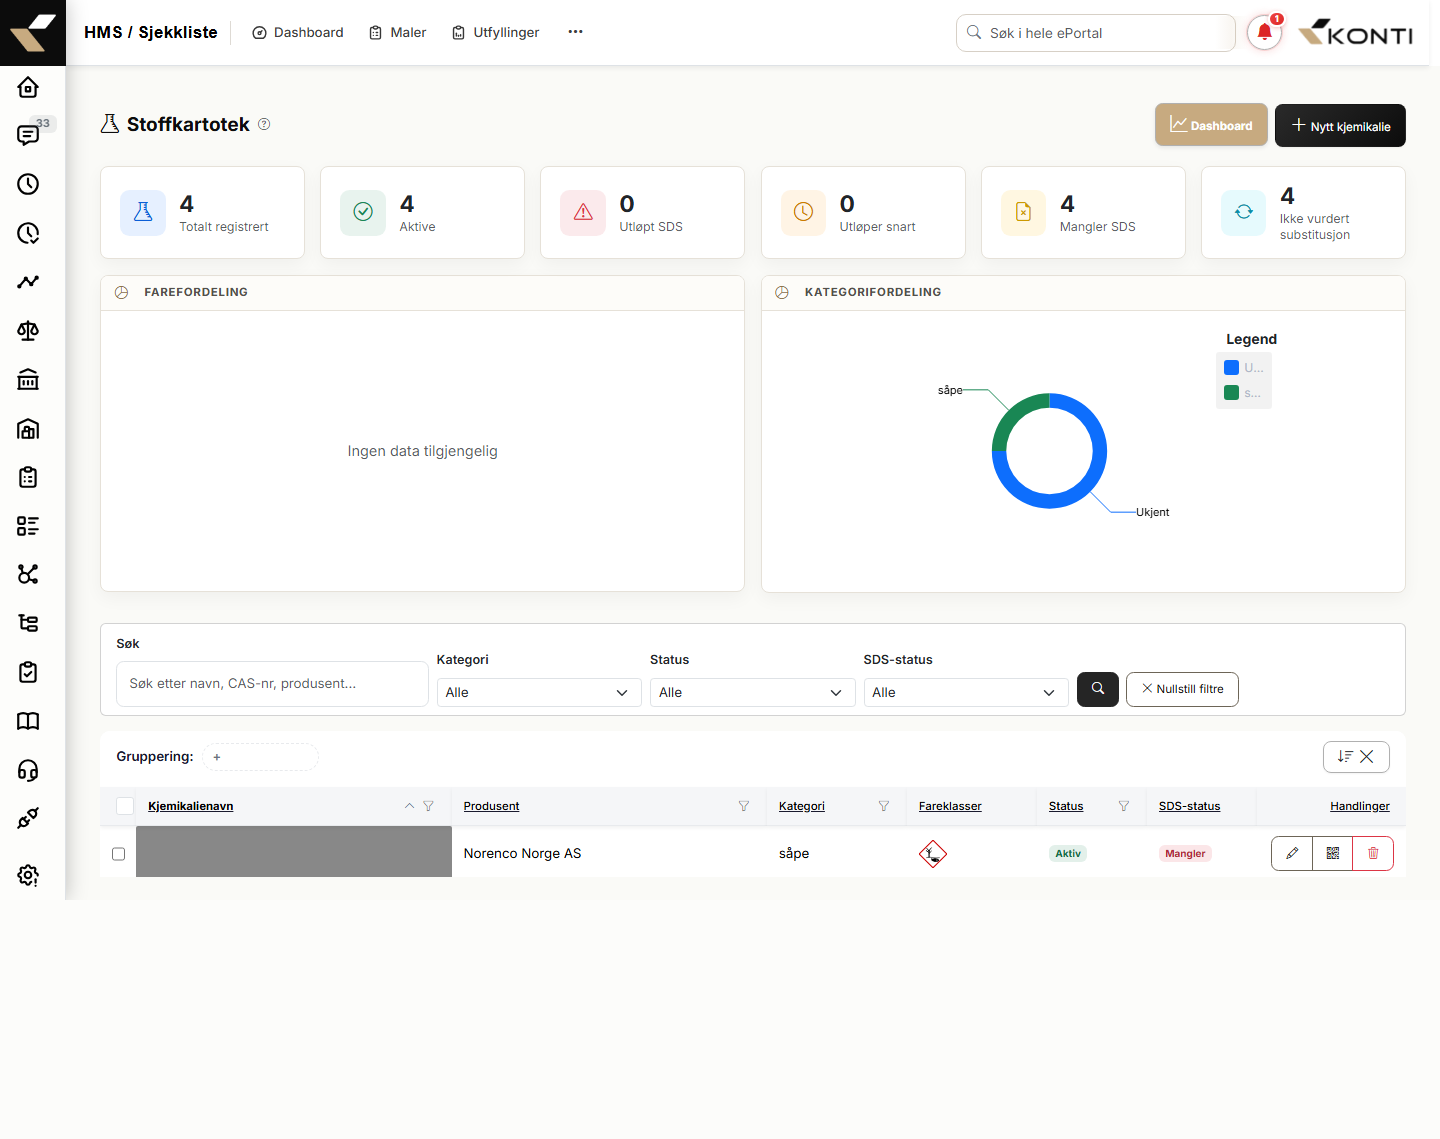Open QR code for Norenco Norge AS row

tap(1333, 853)
